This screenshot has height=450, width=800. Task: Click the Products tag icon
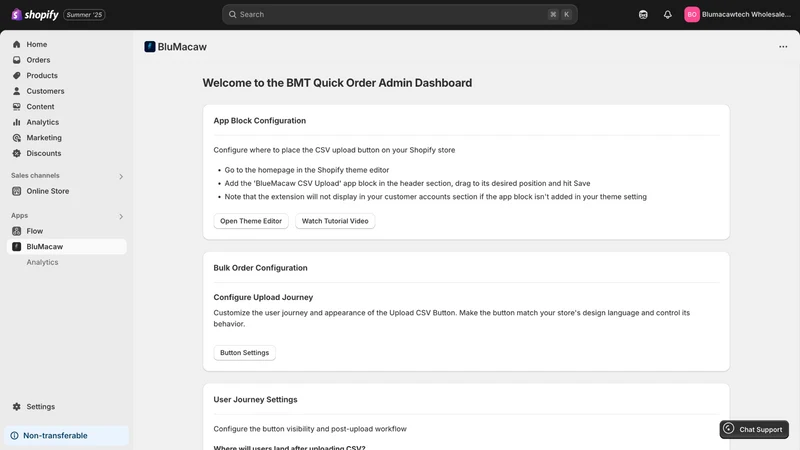click(x=17, y=76)
